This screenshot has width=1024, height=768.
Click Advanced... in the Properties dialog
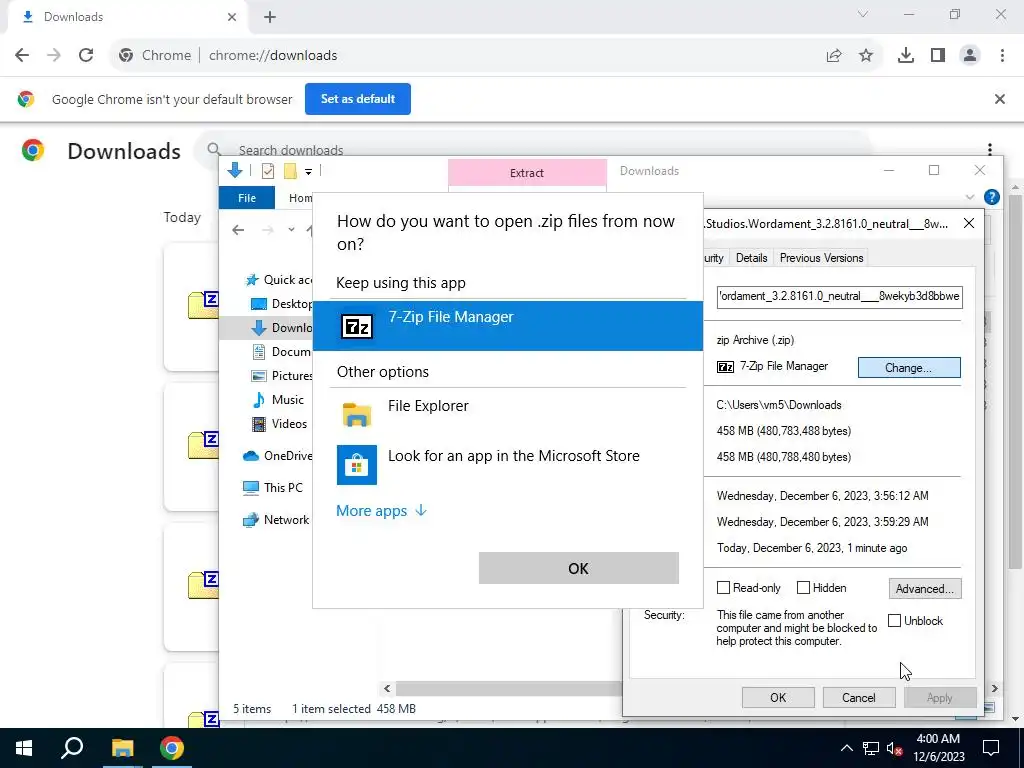925,588
